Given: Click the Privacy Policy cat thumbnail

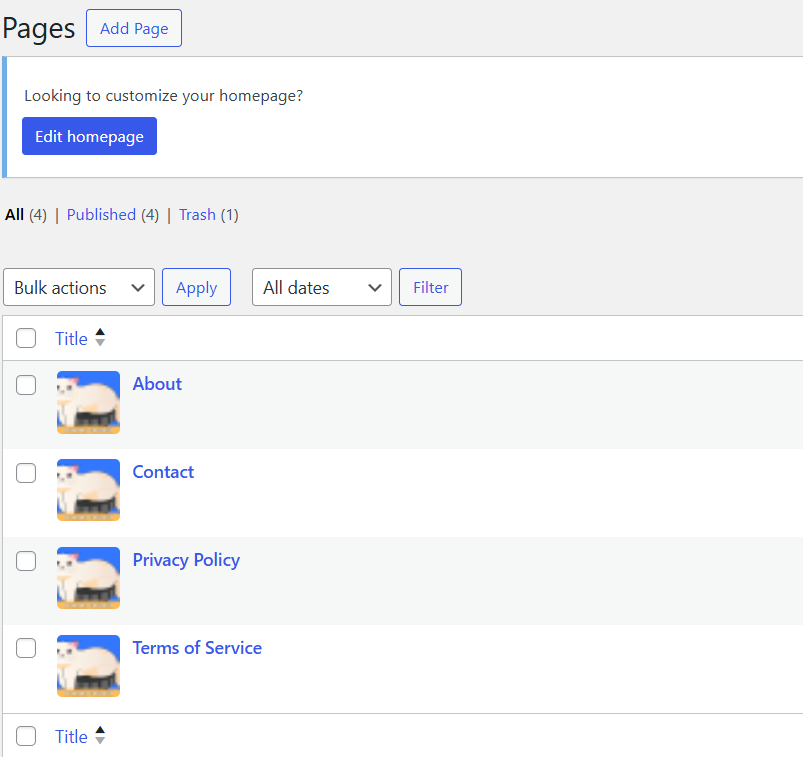Looking at the screenshot, I should pos(89,578).
